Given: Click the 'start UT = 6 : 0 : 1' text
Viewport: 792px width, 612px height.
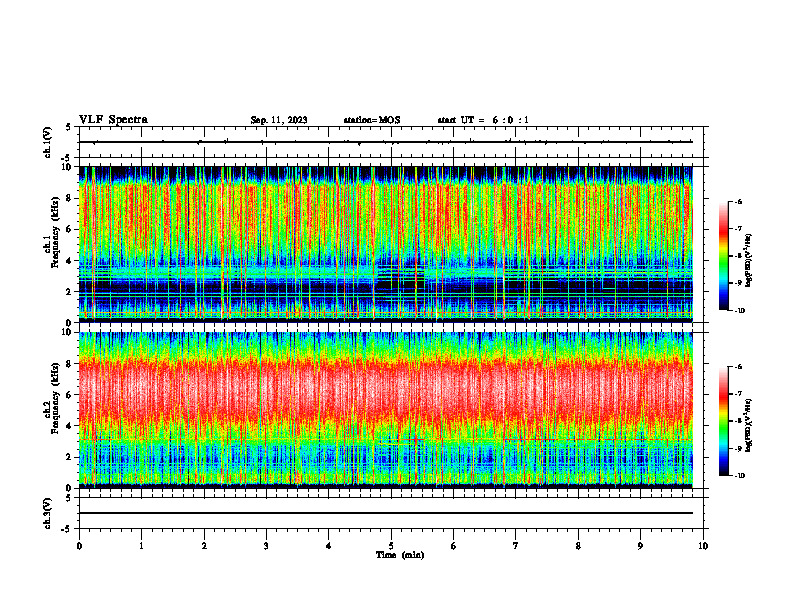Looking at the screenshot, I should pos(483,120).
